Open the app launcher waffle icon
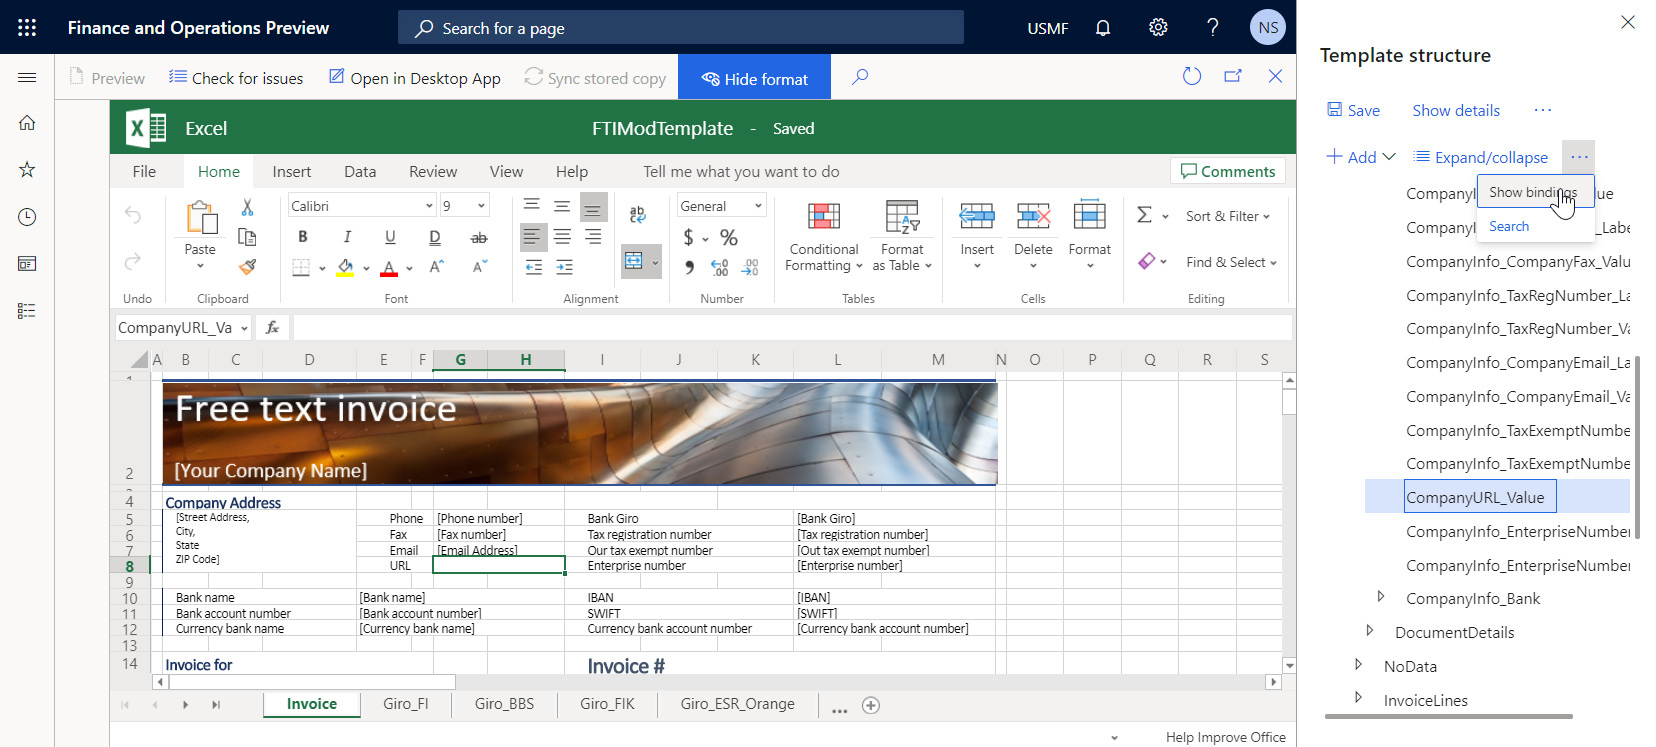The width and height of the screenshot is (1656, 747). point(27,28)
